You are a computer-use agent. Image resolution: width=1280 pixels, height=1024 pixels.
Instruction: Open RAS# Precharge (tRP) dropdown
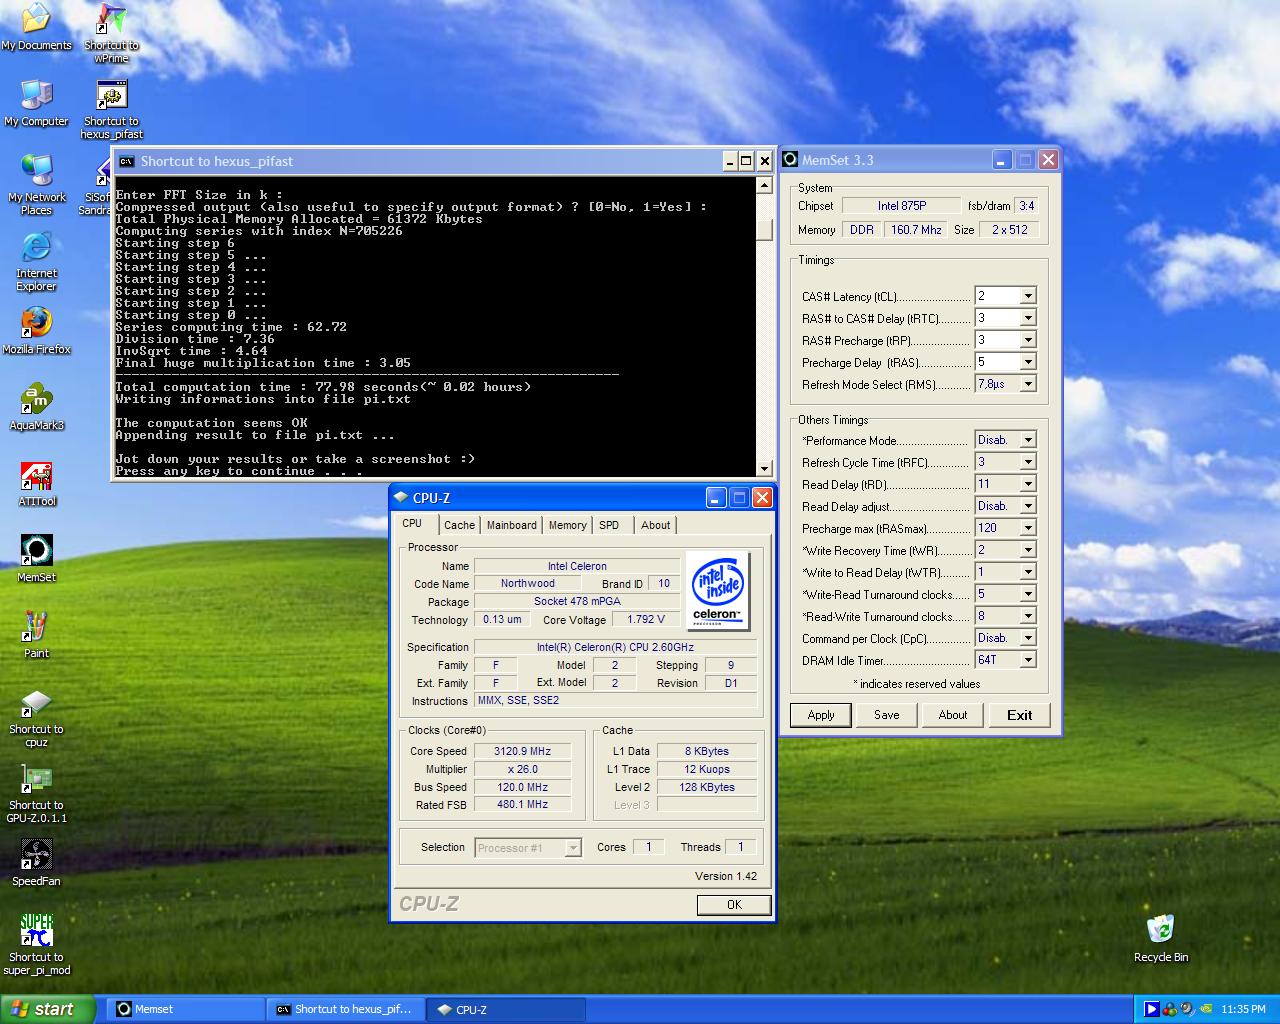[x=1027, y=340]
